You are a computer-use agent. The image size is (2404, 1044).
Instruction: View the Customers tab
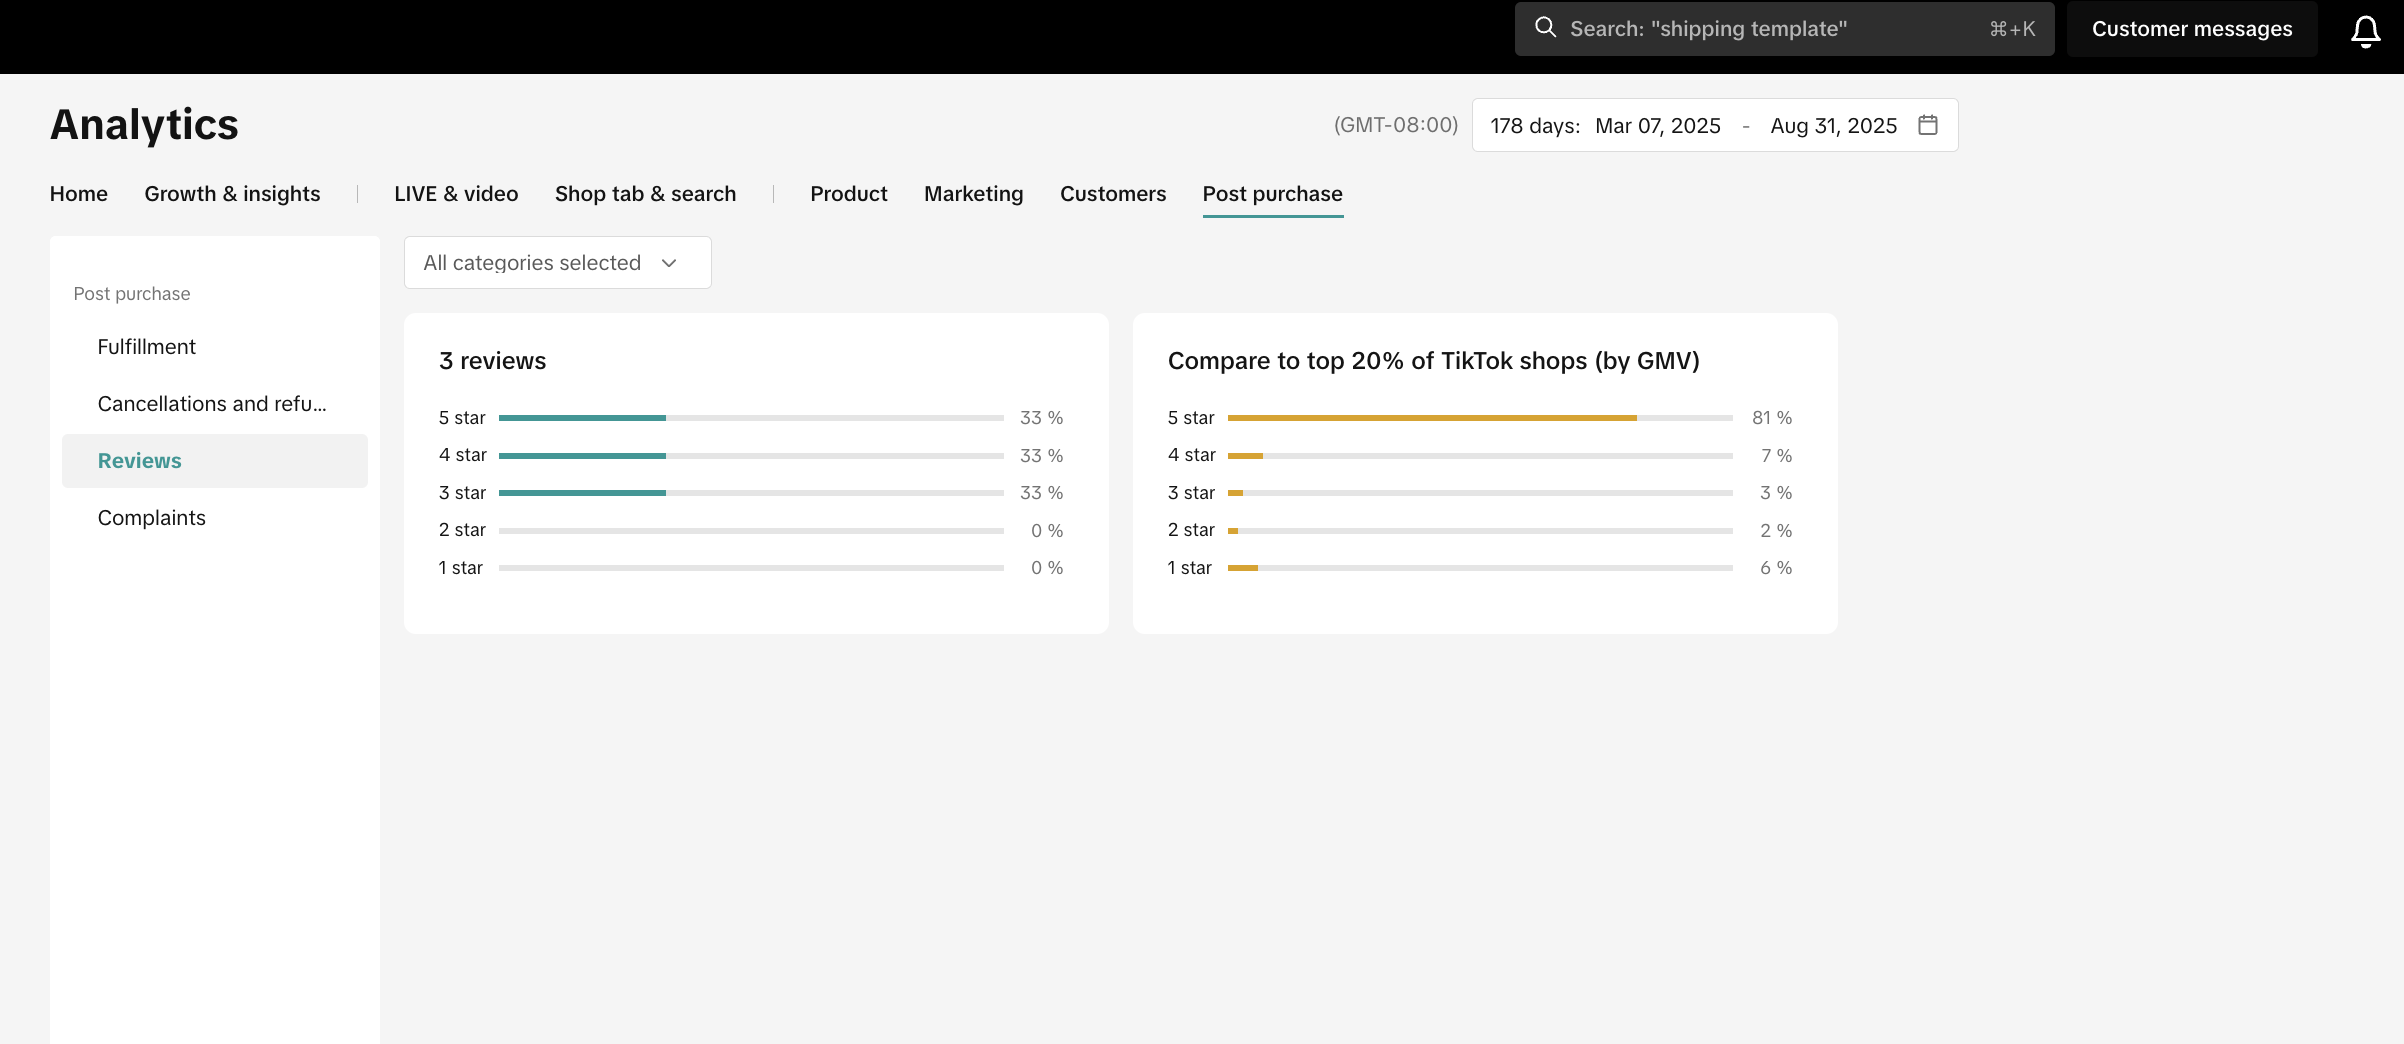pos(1112,194)
